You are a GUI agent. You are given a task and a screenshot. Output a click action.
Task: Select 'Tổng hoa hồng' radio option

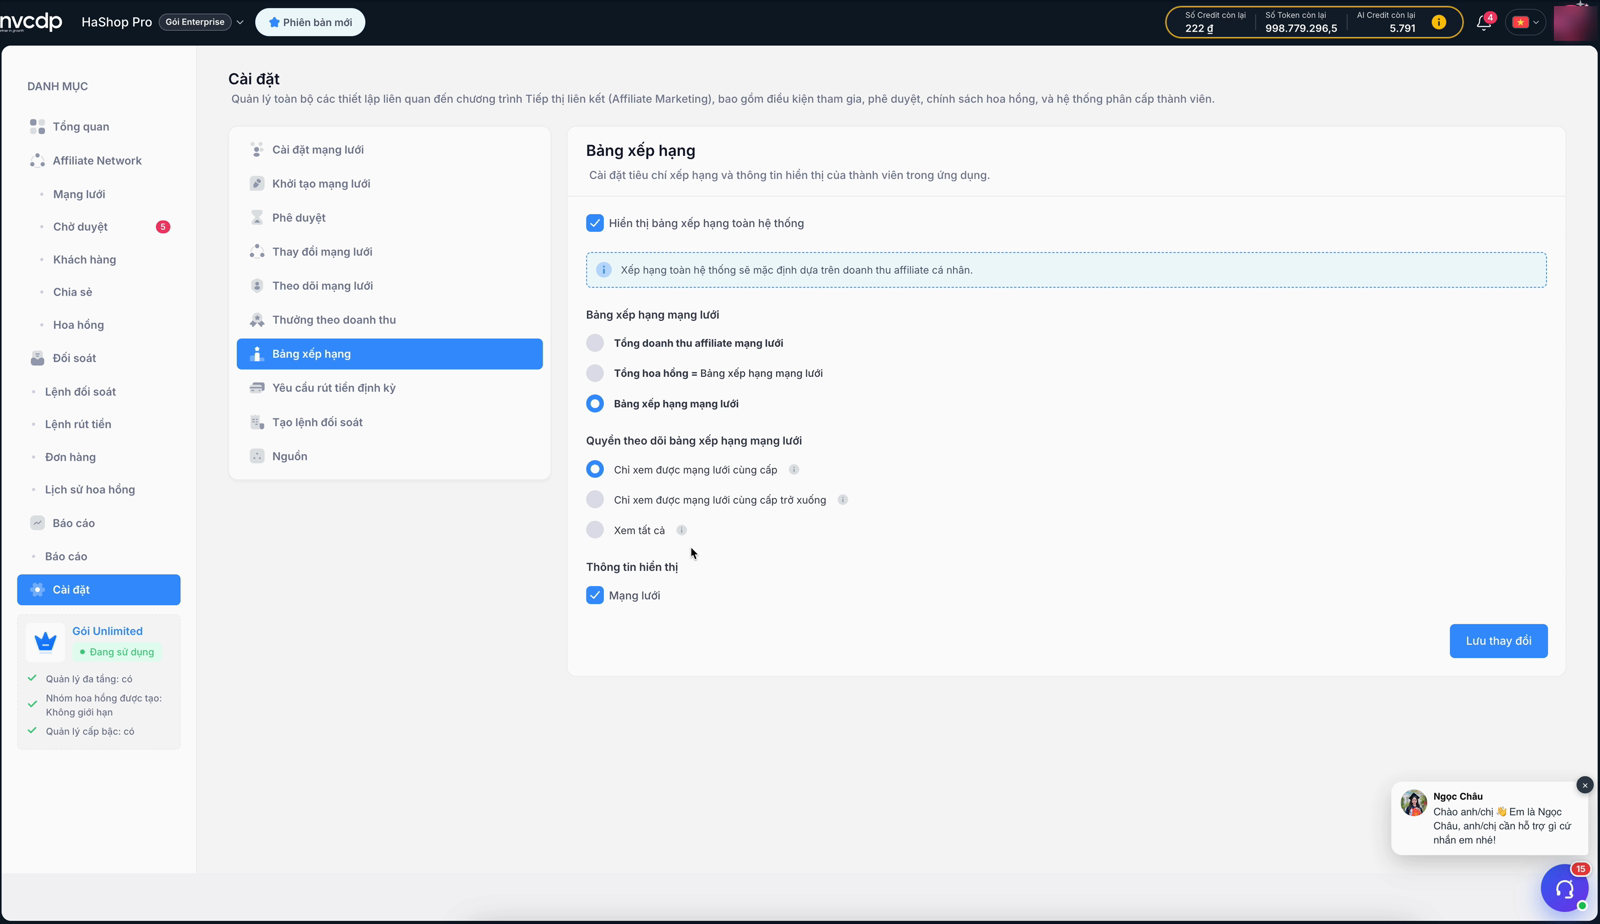click(x=595, y=373)
